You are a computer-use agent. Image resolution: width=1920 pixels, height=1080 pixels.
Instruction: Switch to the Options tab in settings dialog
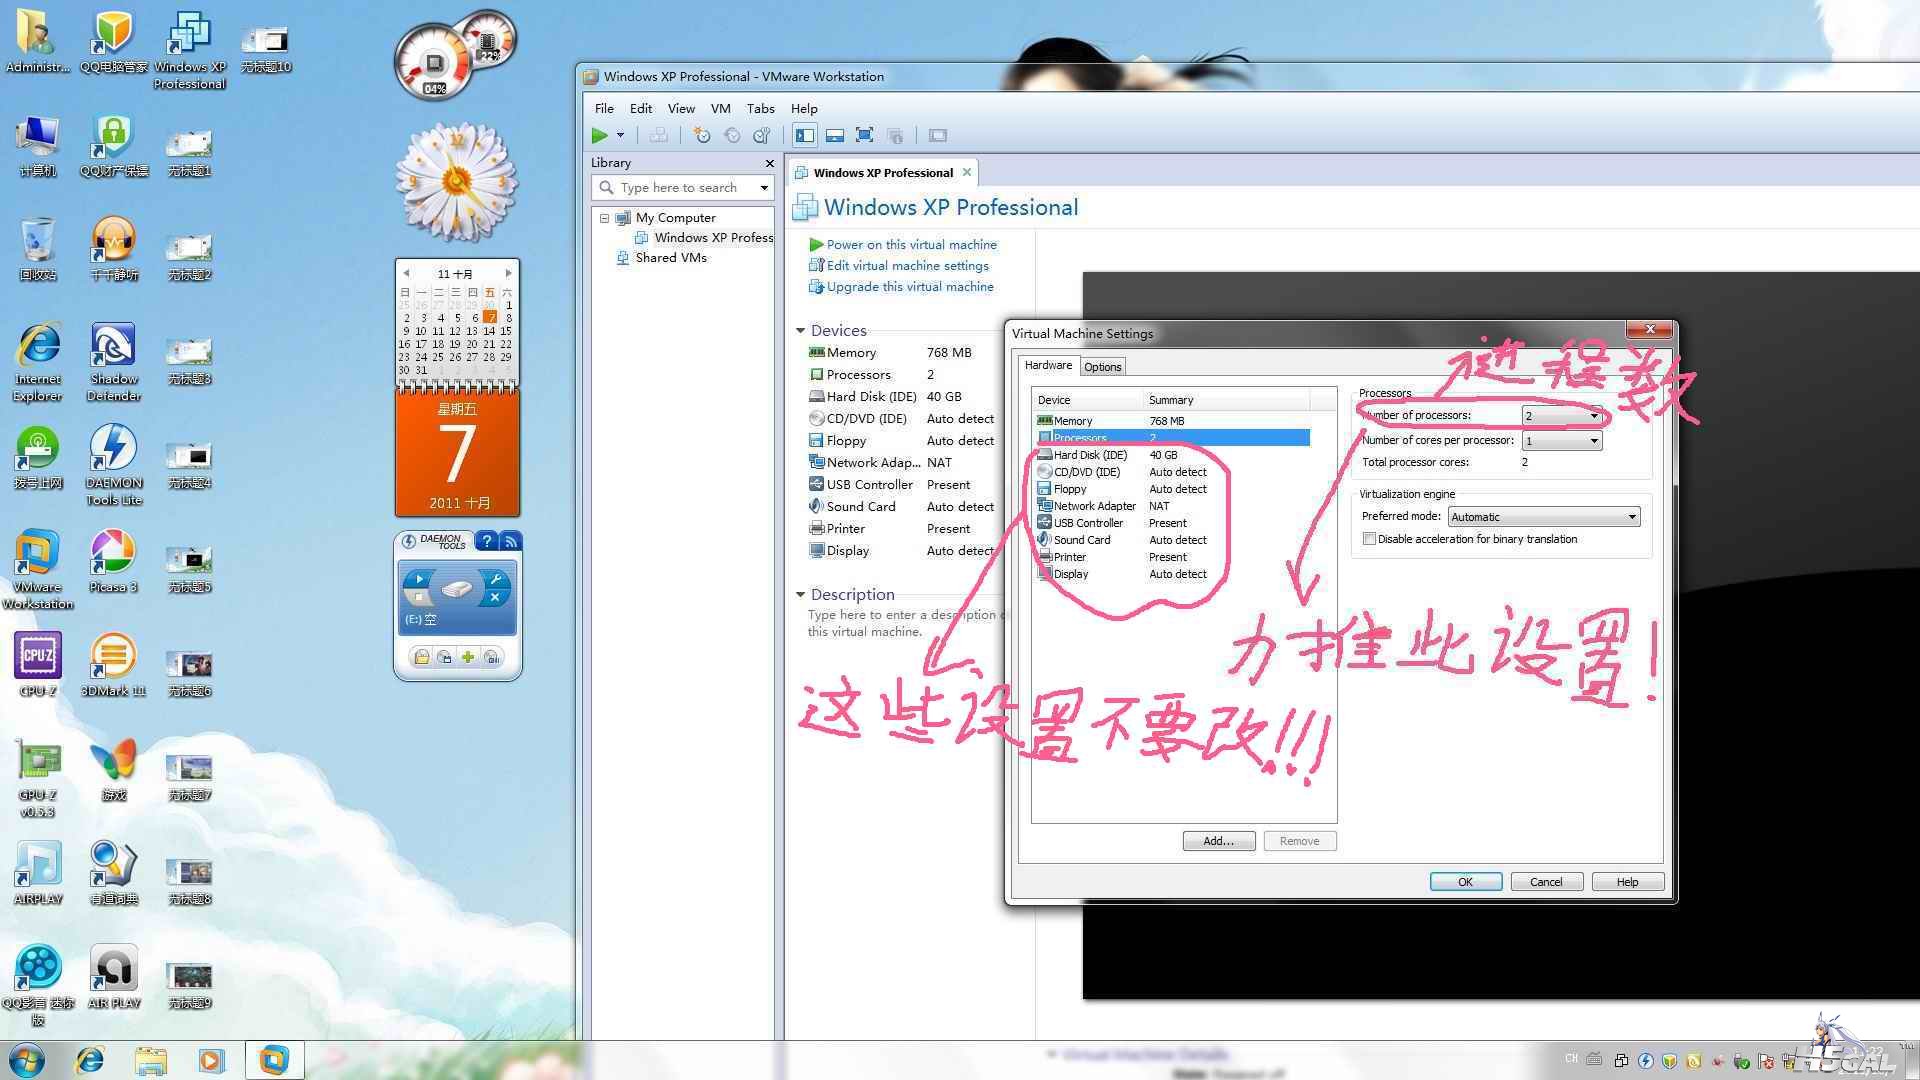[1103, 367]
